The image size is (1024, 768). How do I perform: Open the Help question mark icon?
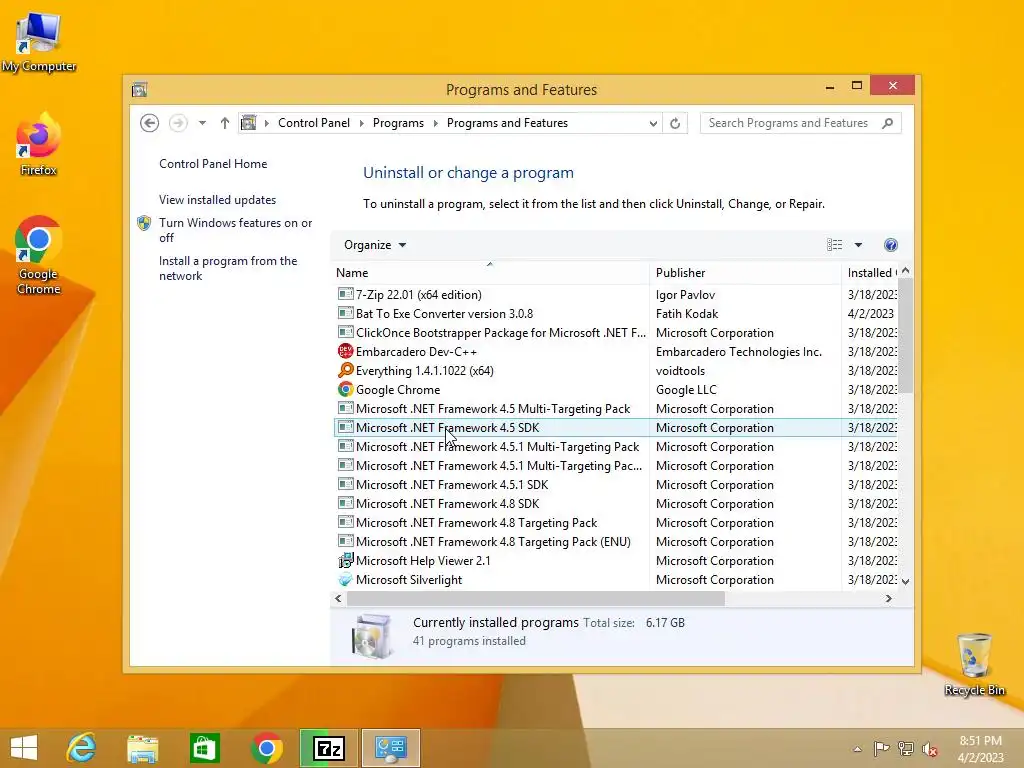tap(891, 245)
